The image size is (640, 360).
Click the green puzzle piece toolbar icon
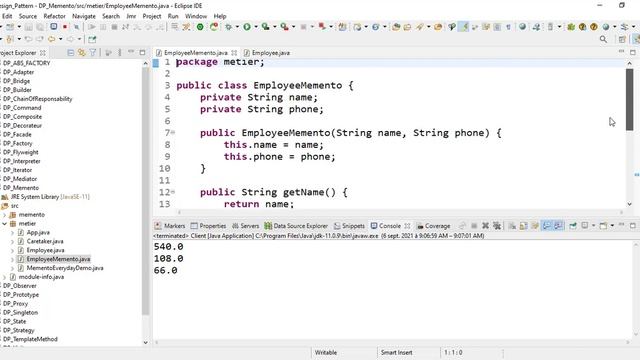pos(571,27)
